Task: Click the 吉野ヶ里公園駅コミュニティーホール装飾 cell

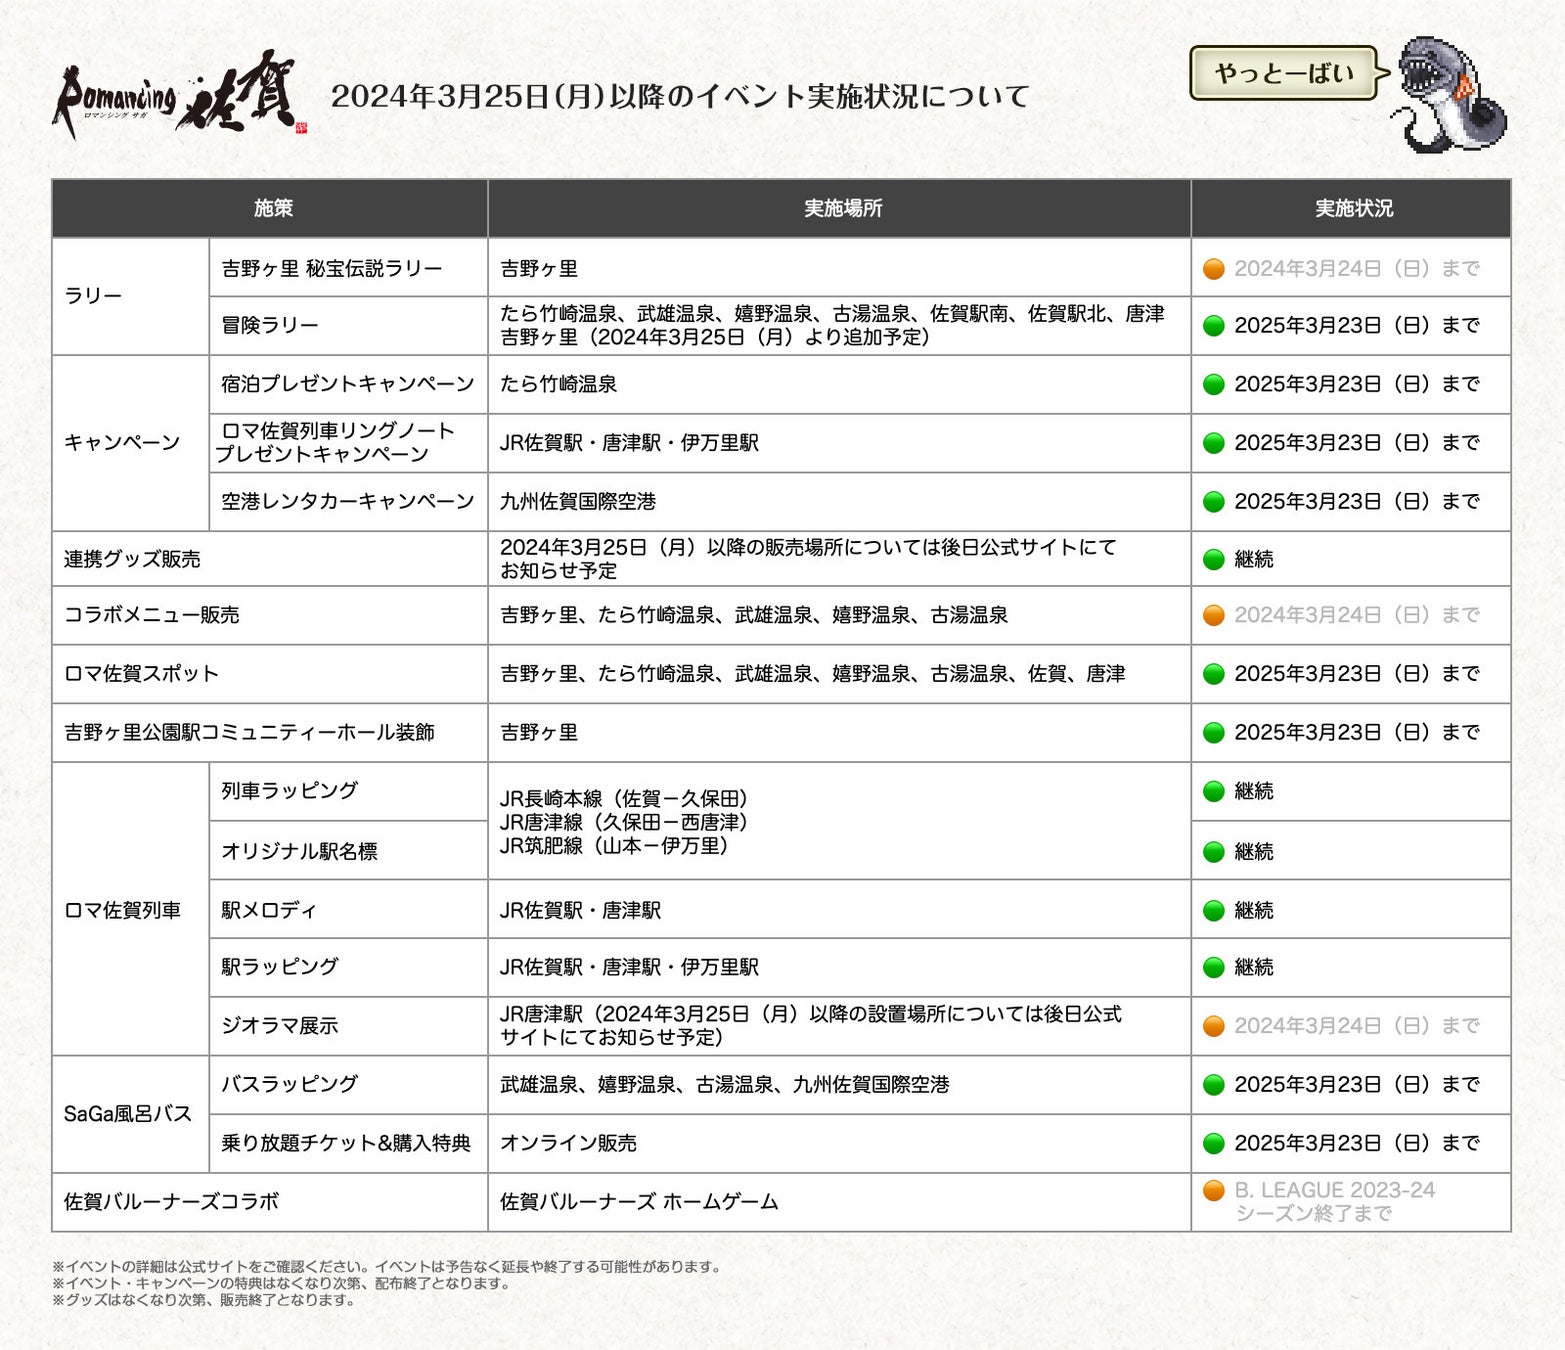Action: (x=270, y=733)
